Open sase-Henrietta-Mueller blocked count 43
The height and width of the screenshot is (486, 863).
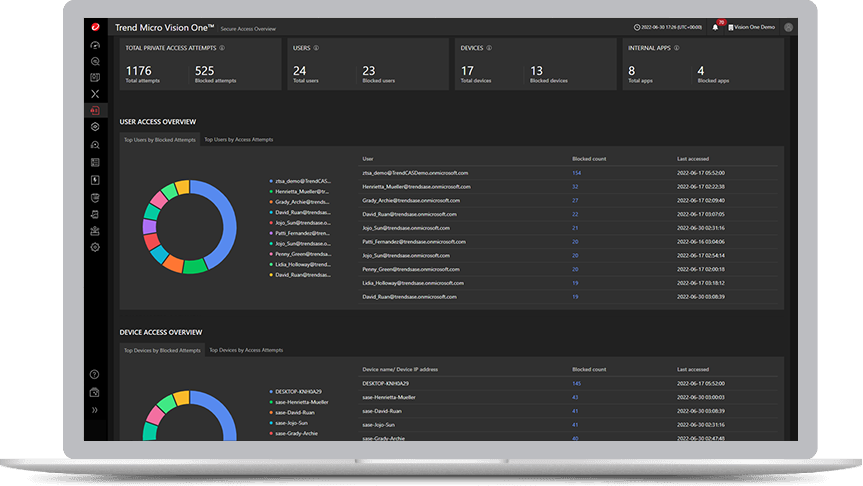click(x=575, y=397)
